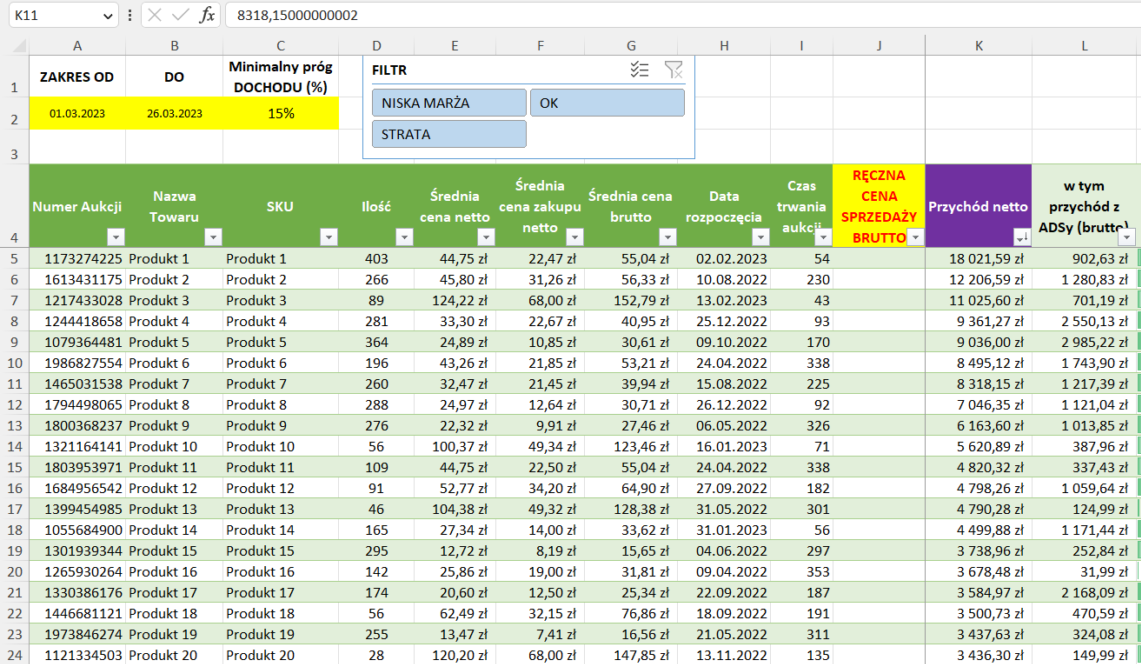This screenshot has height=664, width=1141.
Task: Clear the FILTR slicer filter
Action: coord(674,70)
